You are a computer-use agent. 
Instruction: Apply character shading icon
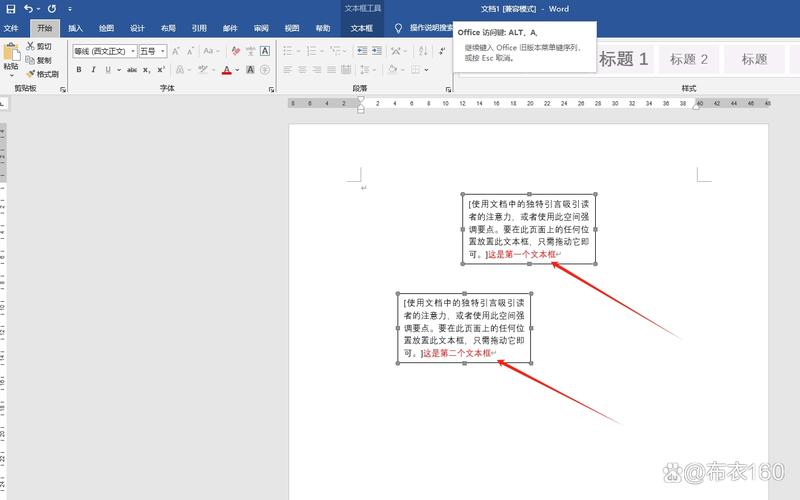coord(250,69)
